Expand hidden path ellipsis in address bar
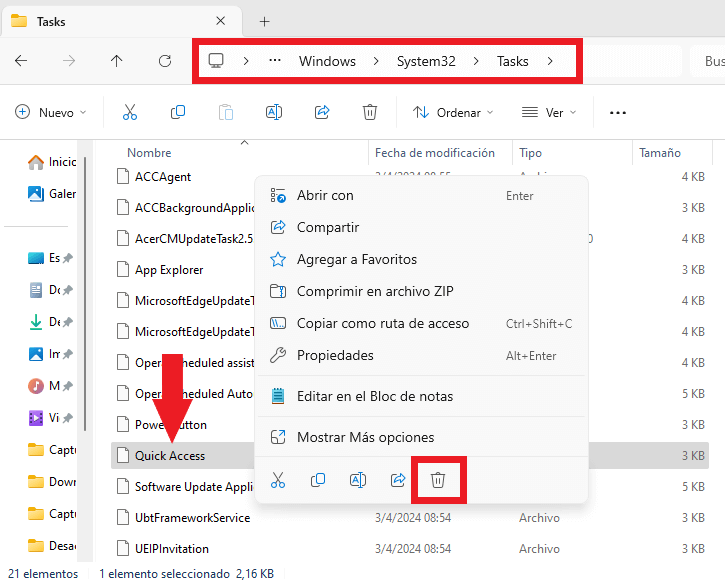The width and height of the screenshot is (725, 582). [275, 61]
